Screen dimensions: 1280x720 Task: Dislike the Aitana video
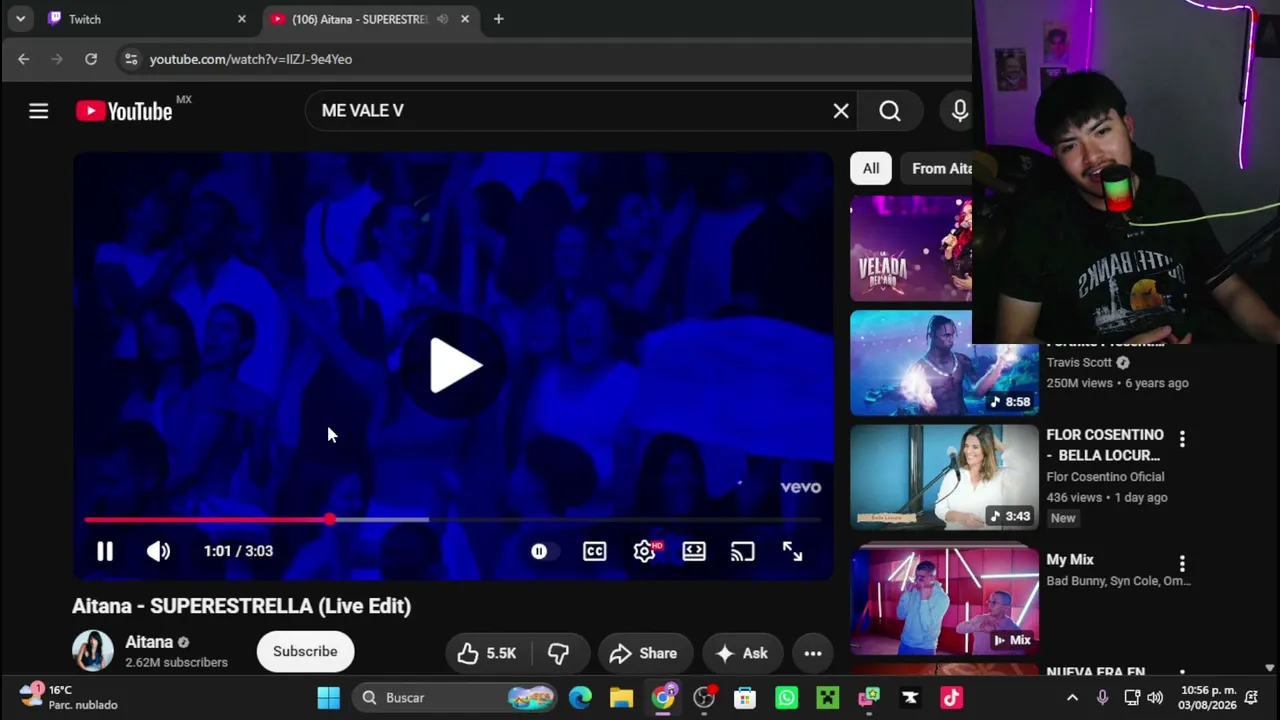pyautogui.click(x=558, y=653)
